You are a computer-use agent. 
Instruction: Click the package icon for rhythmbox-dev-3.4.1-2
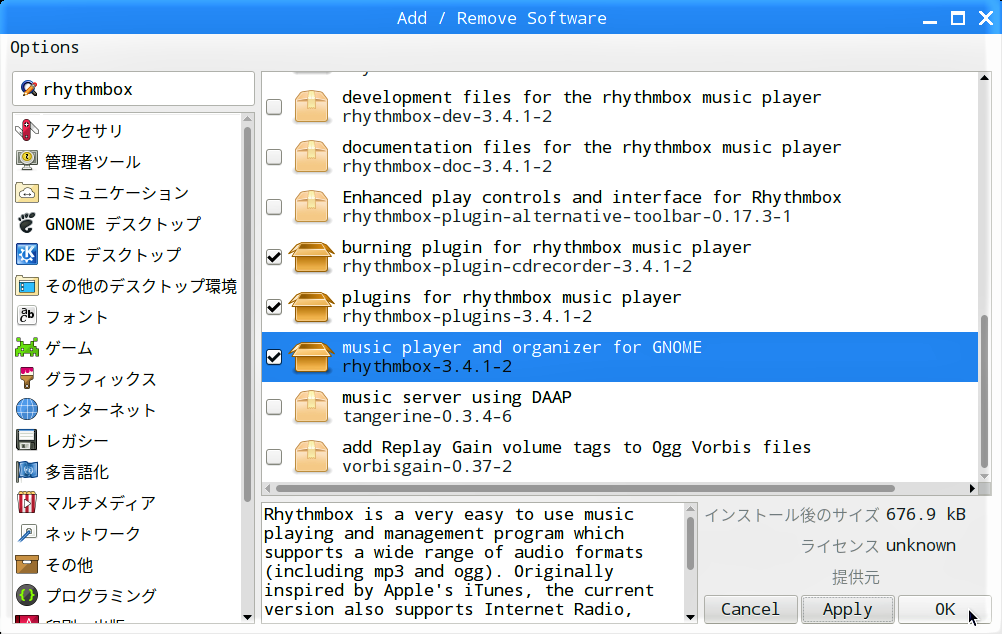click(311, 106)
